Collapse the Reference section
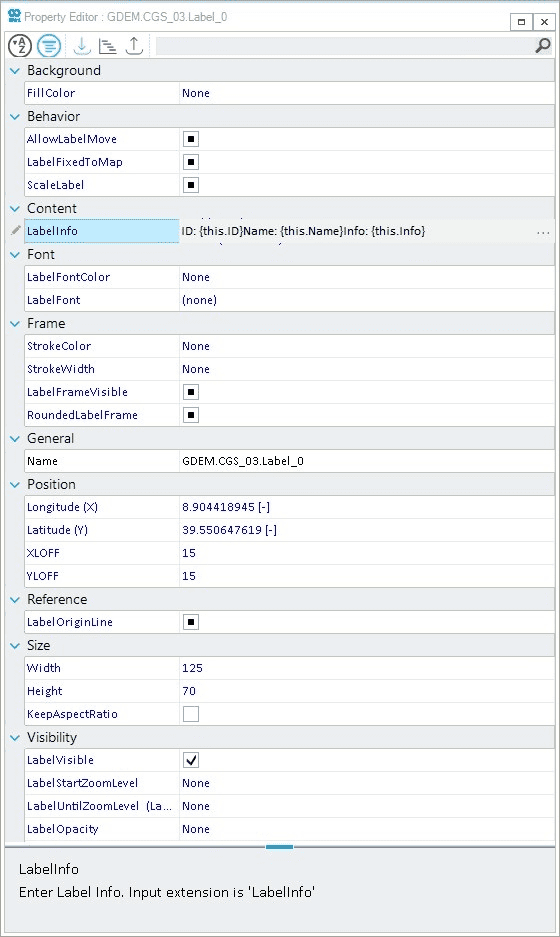The height and width of the screenshot is (937, 560). 15,599
